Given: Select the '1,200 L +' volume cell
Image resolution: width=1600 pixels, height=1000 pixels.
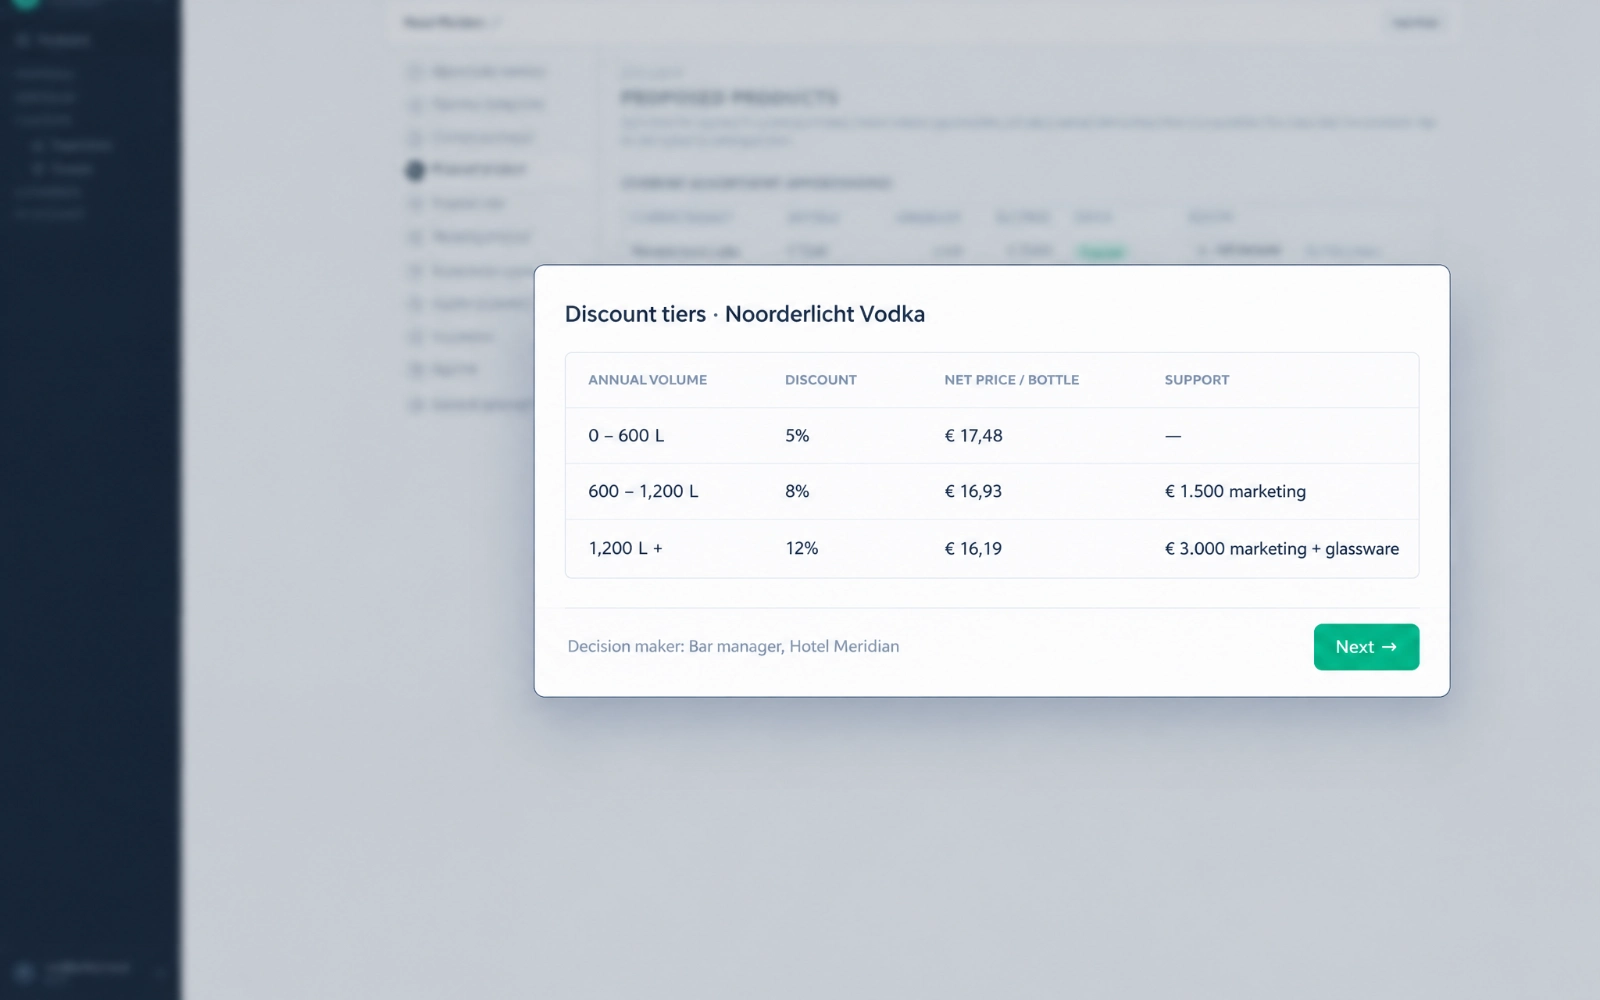Looking at the screenshot, I should tap(625, 549).
